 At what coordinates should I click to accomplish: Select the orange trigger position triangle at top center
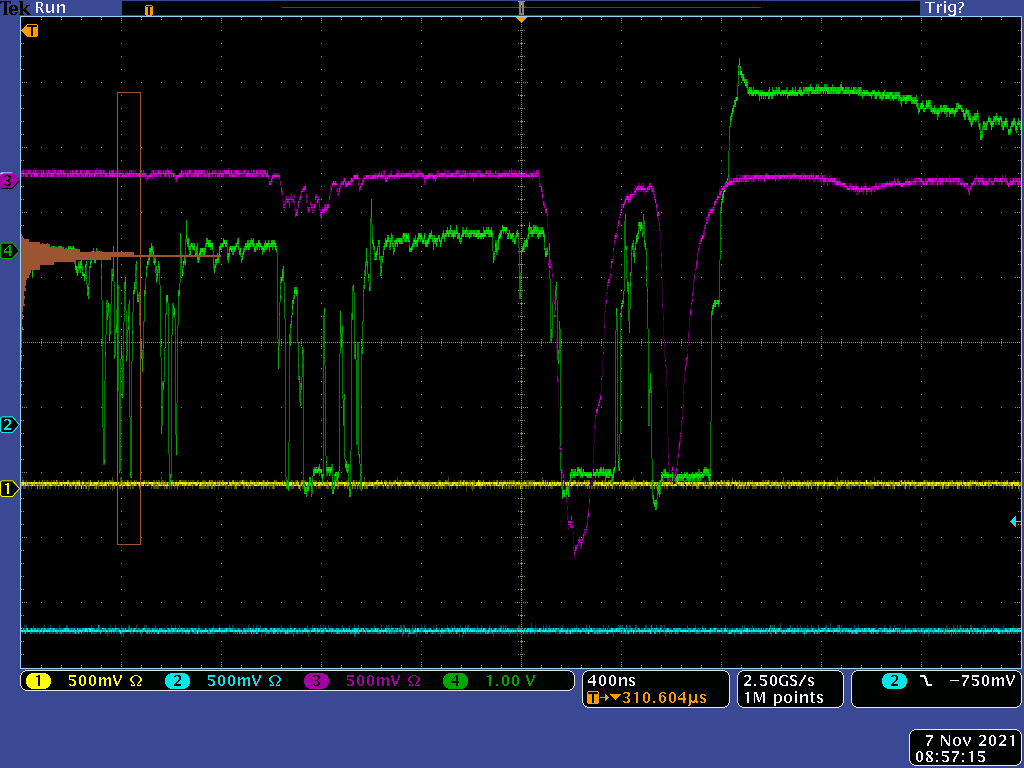[521, 17]
